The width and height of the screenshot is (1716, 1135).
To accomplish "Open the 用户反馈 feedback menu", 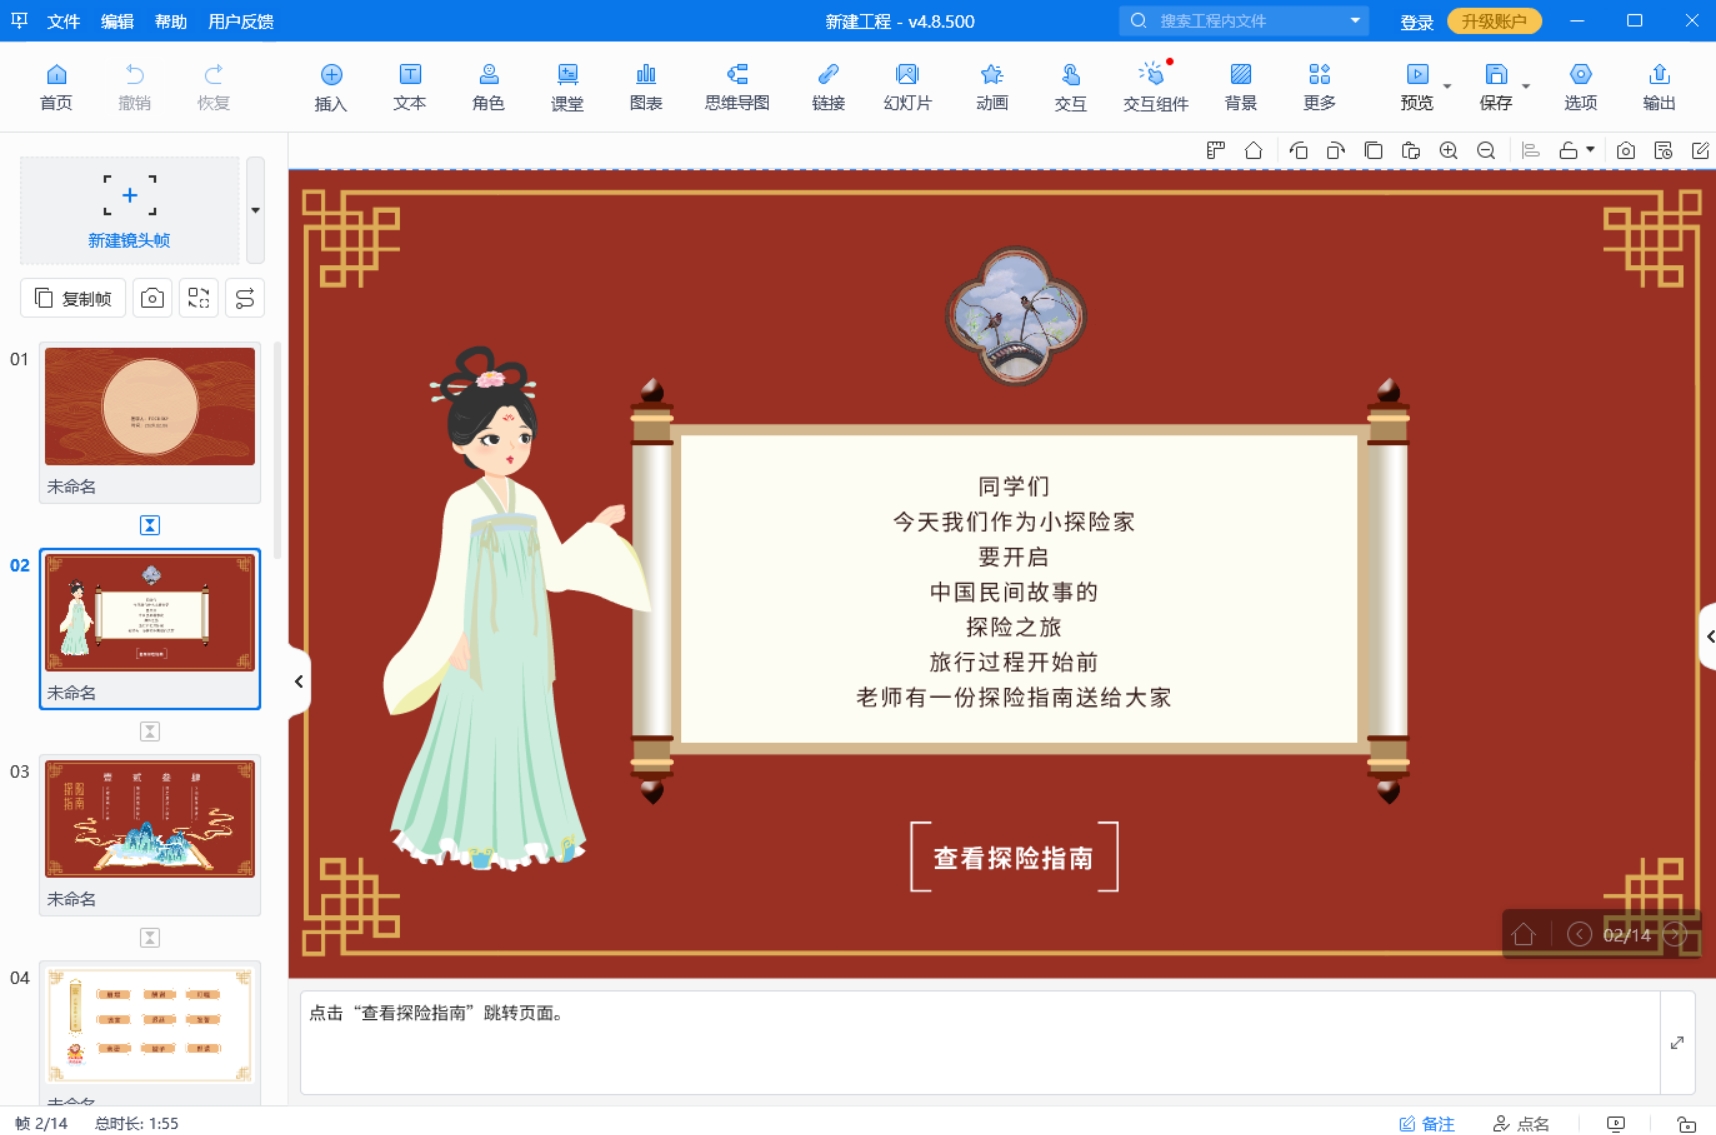I will (241, 21).
